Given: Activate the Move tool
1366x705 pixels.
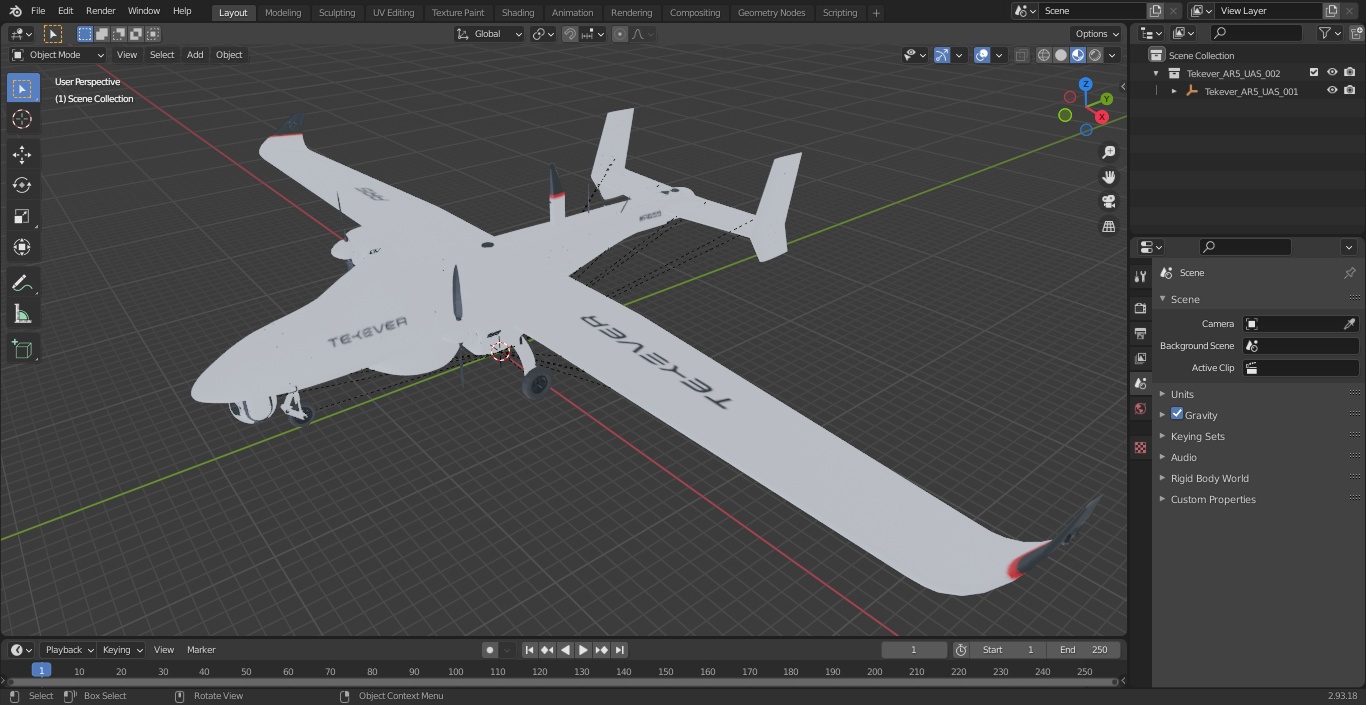Looking at the screenshot, I should [22, 154].
